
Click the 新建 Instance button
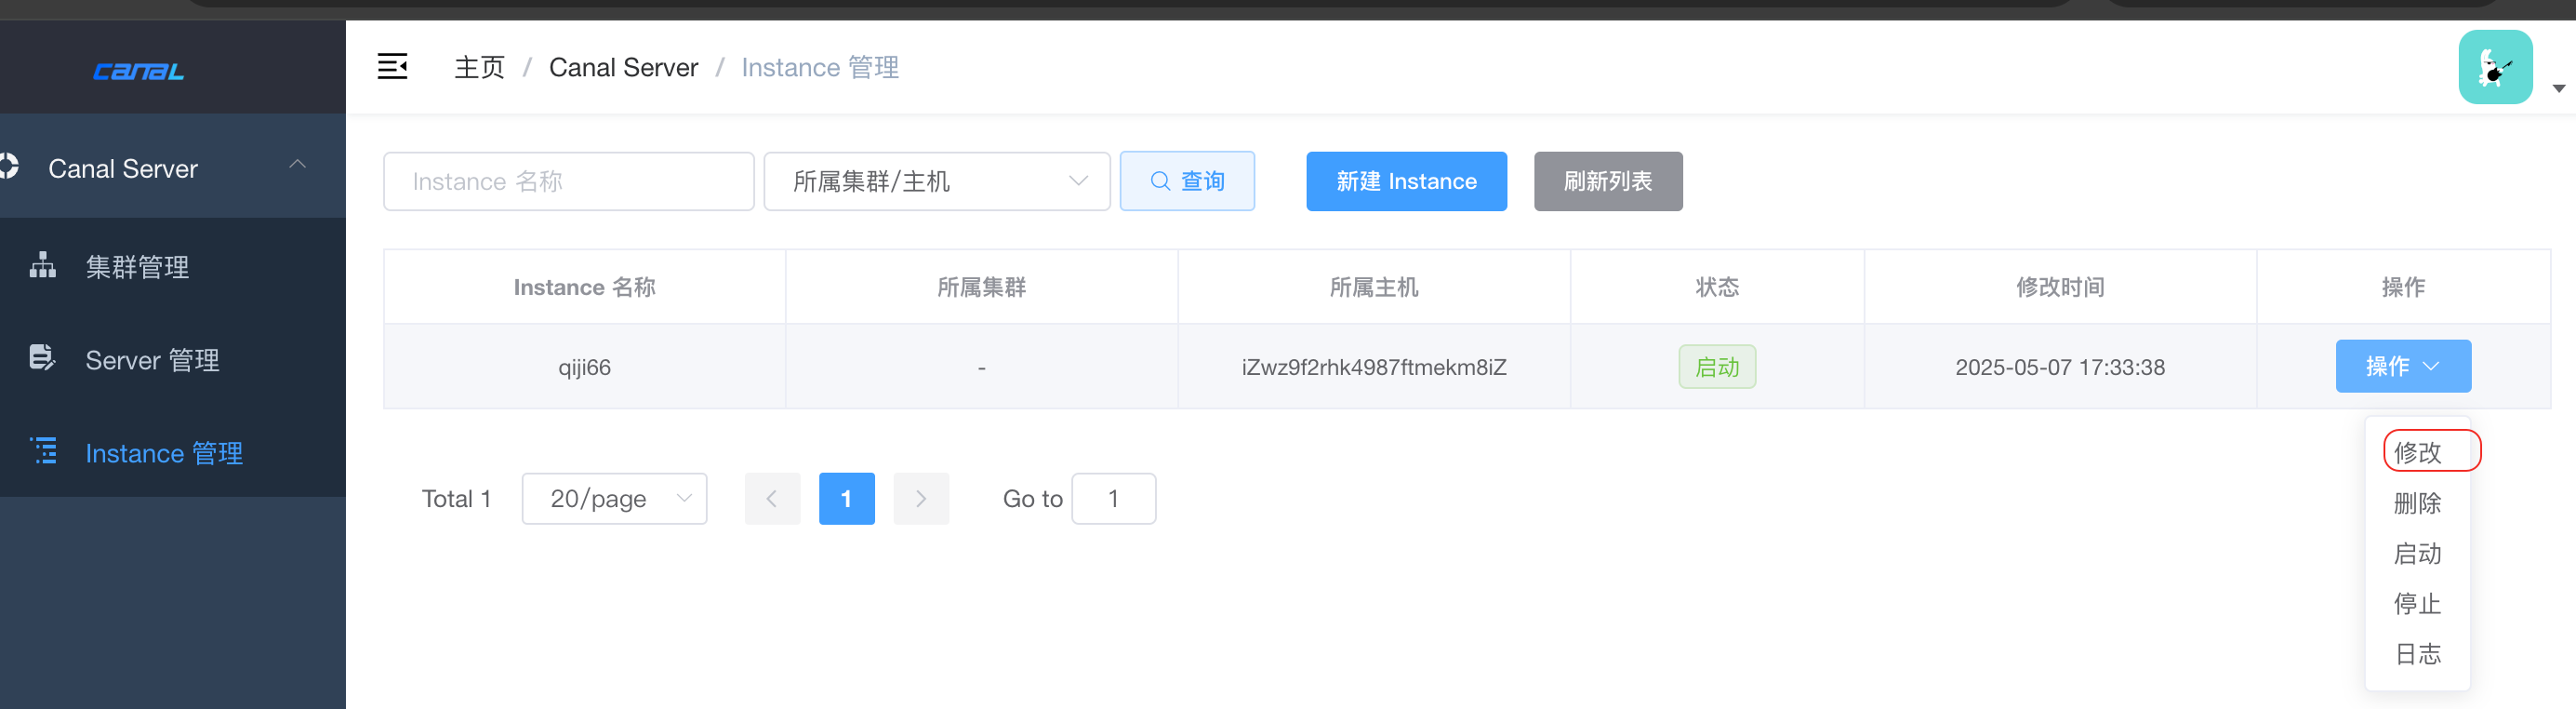(1406, 181)
